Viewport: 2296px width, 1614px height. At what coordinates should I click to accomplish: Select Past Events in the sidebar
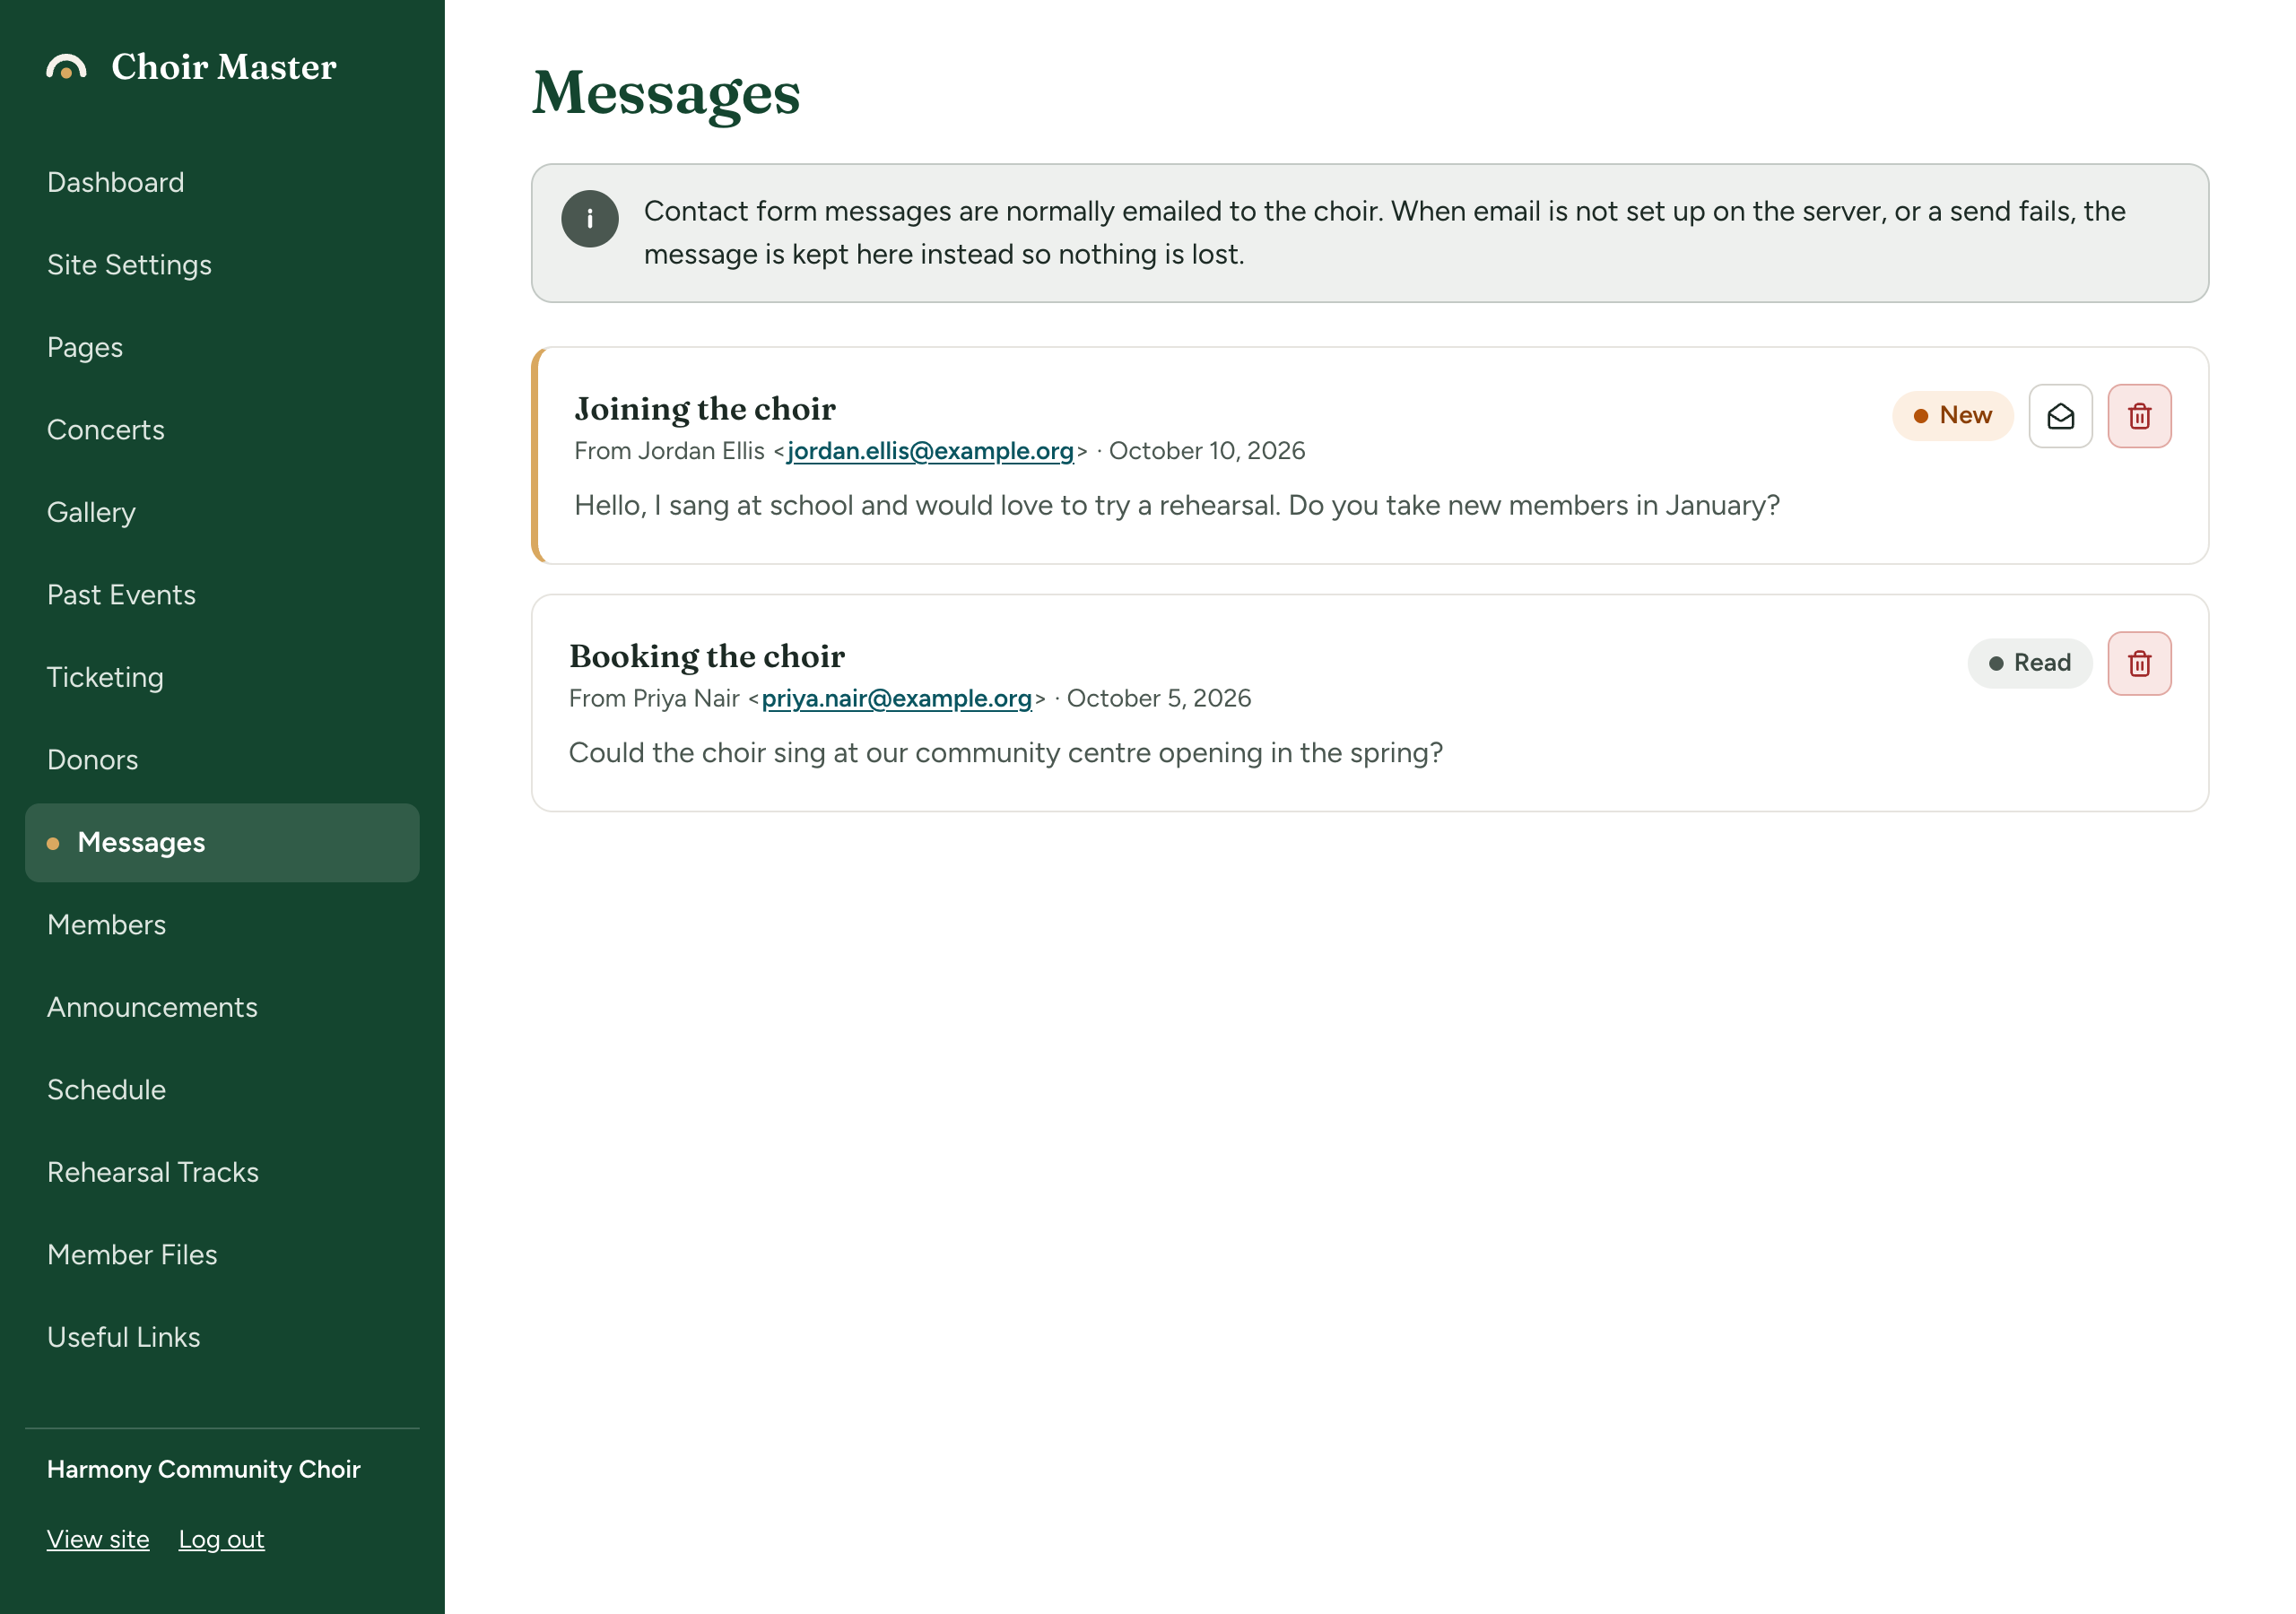(222, 595)
